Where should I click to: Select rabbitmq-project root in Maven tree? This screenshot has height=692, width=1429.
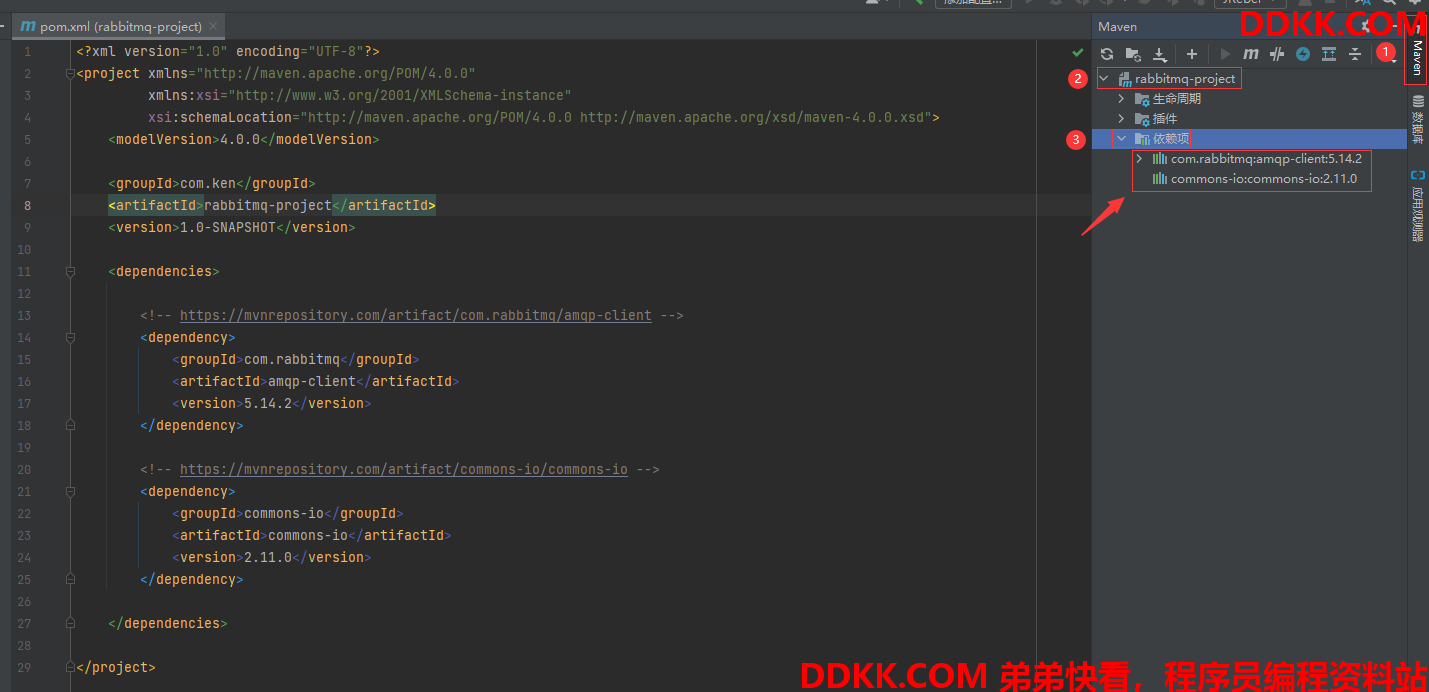tap(1185, 79)
